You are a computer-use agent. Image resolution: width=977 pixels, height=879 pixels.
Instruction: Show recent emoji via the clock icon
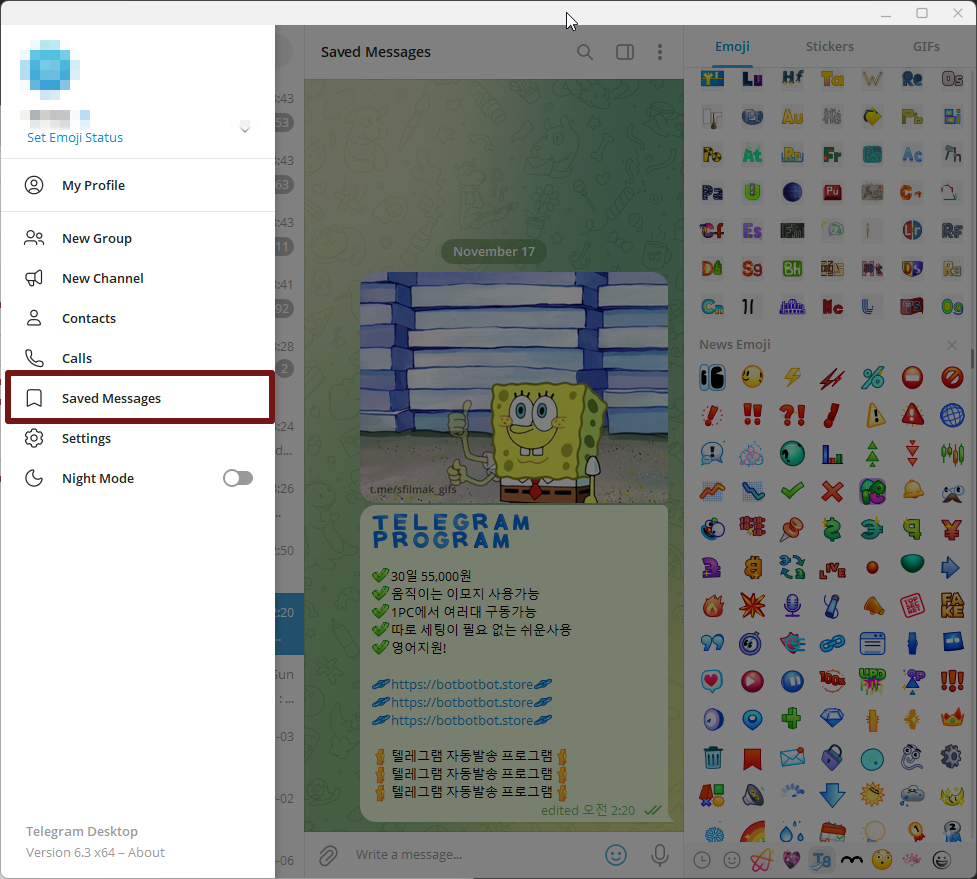click(x=702, y=860)
